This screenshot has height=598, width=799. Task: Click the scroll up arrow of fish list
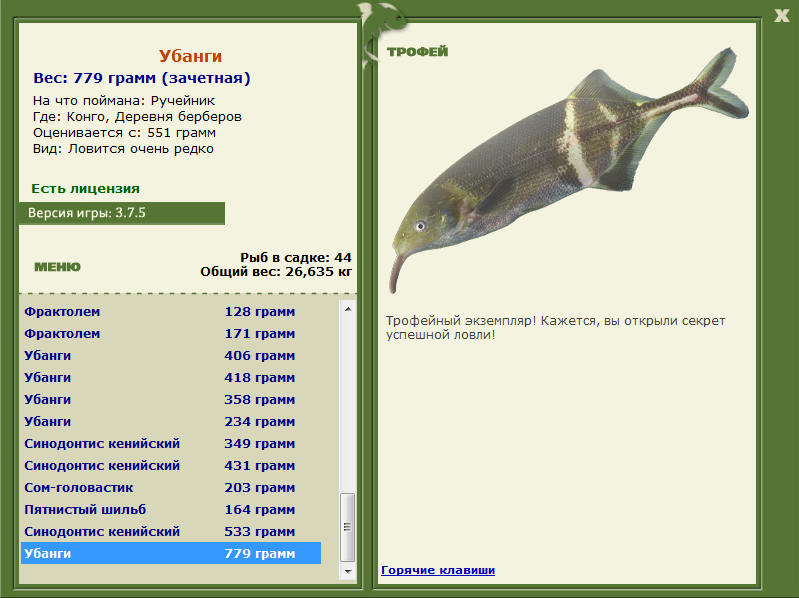click(x=348, y=309)
